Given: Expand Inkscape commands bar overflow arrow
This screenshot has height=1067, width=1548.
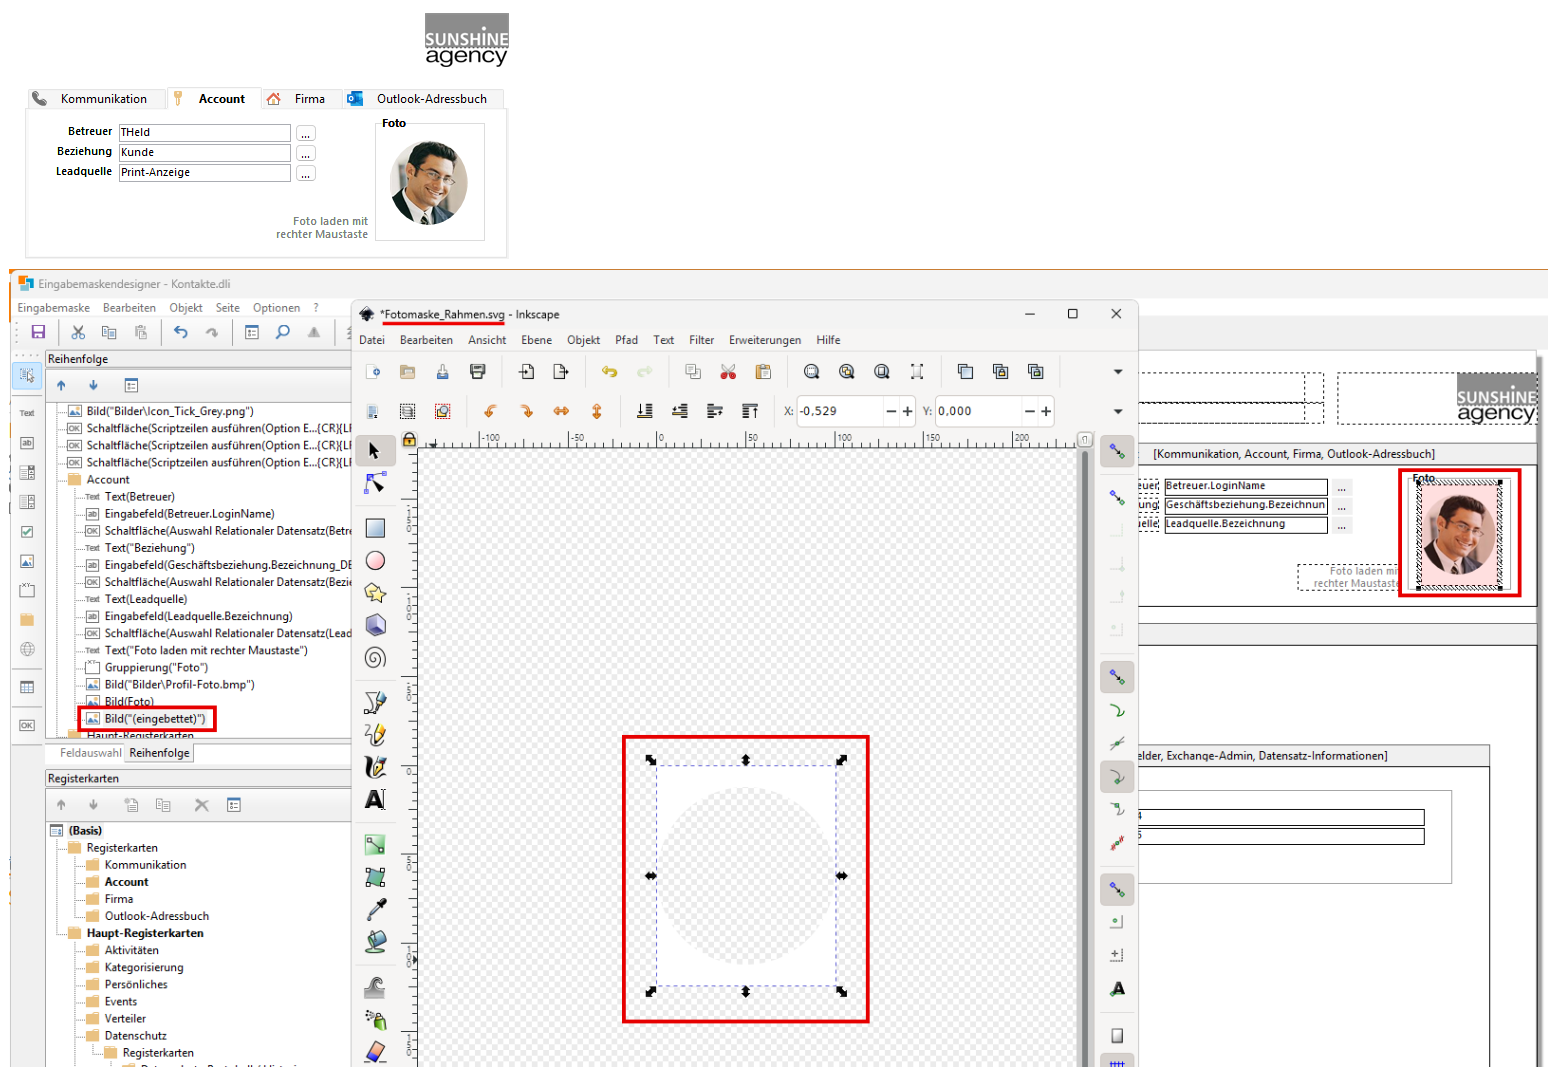Looking at the screenshot, I should [1118, 372].
